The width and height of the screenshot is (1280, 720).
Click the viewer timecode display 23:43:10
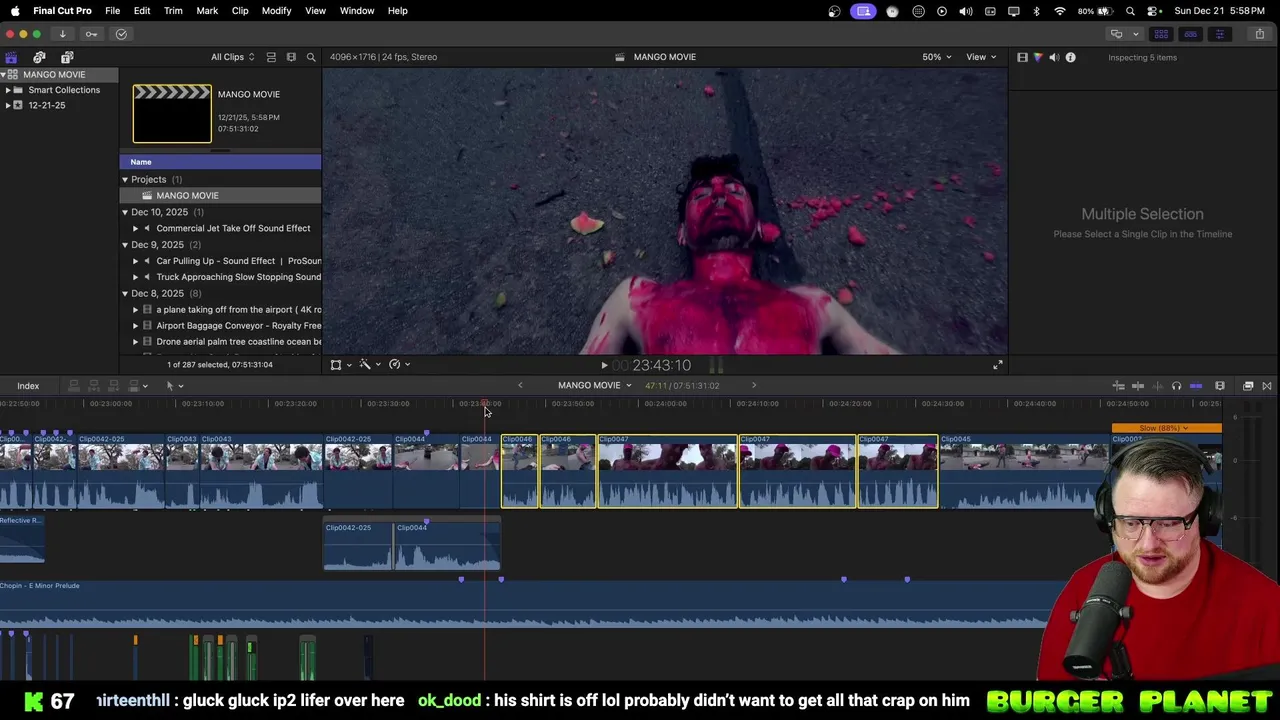(661, 366)
